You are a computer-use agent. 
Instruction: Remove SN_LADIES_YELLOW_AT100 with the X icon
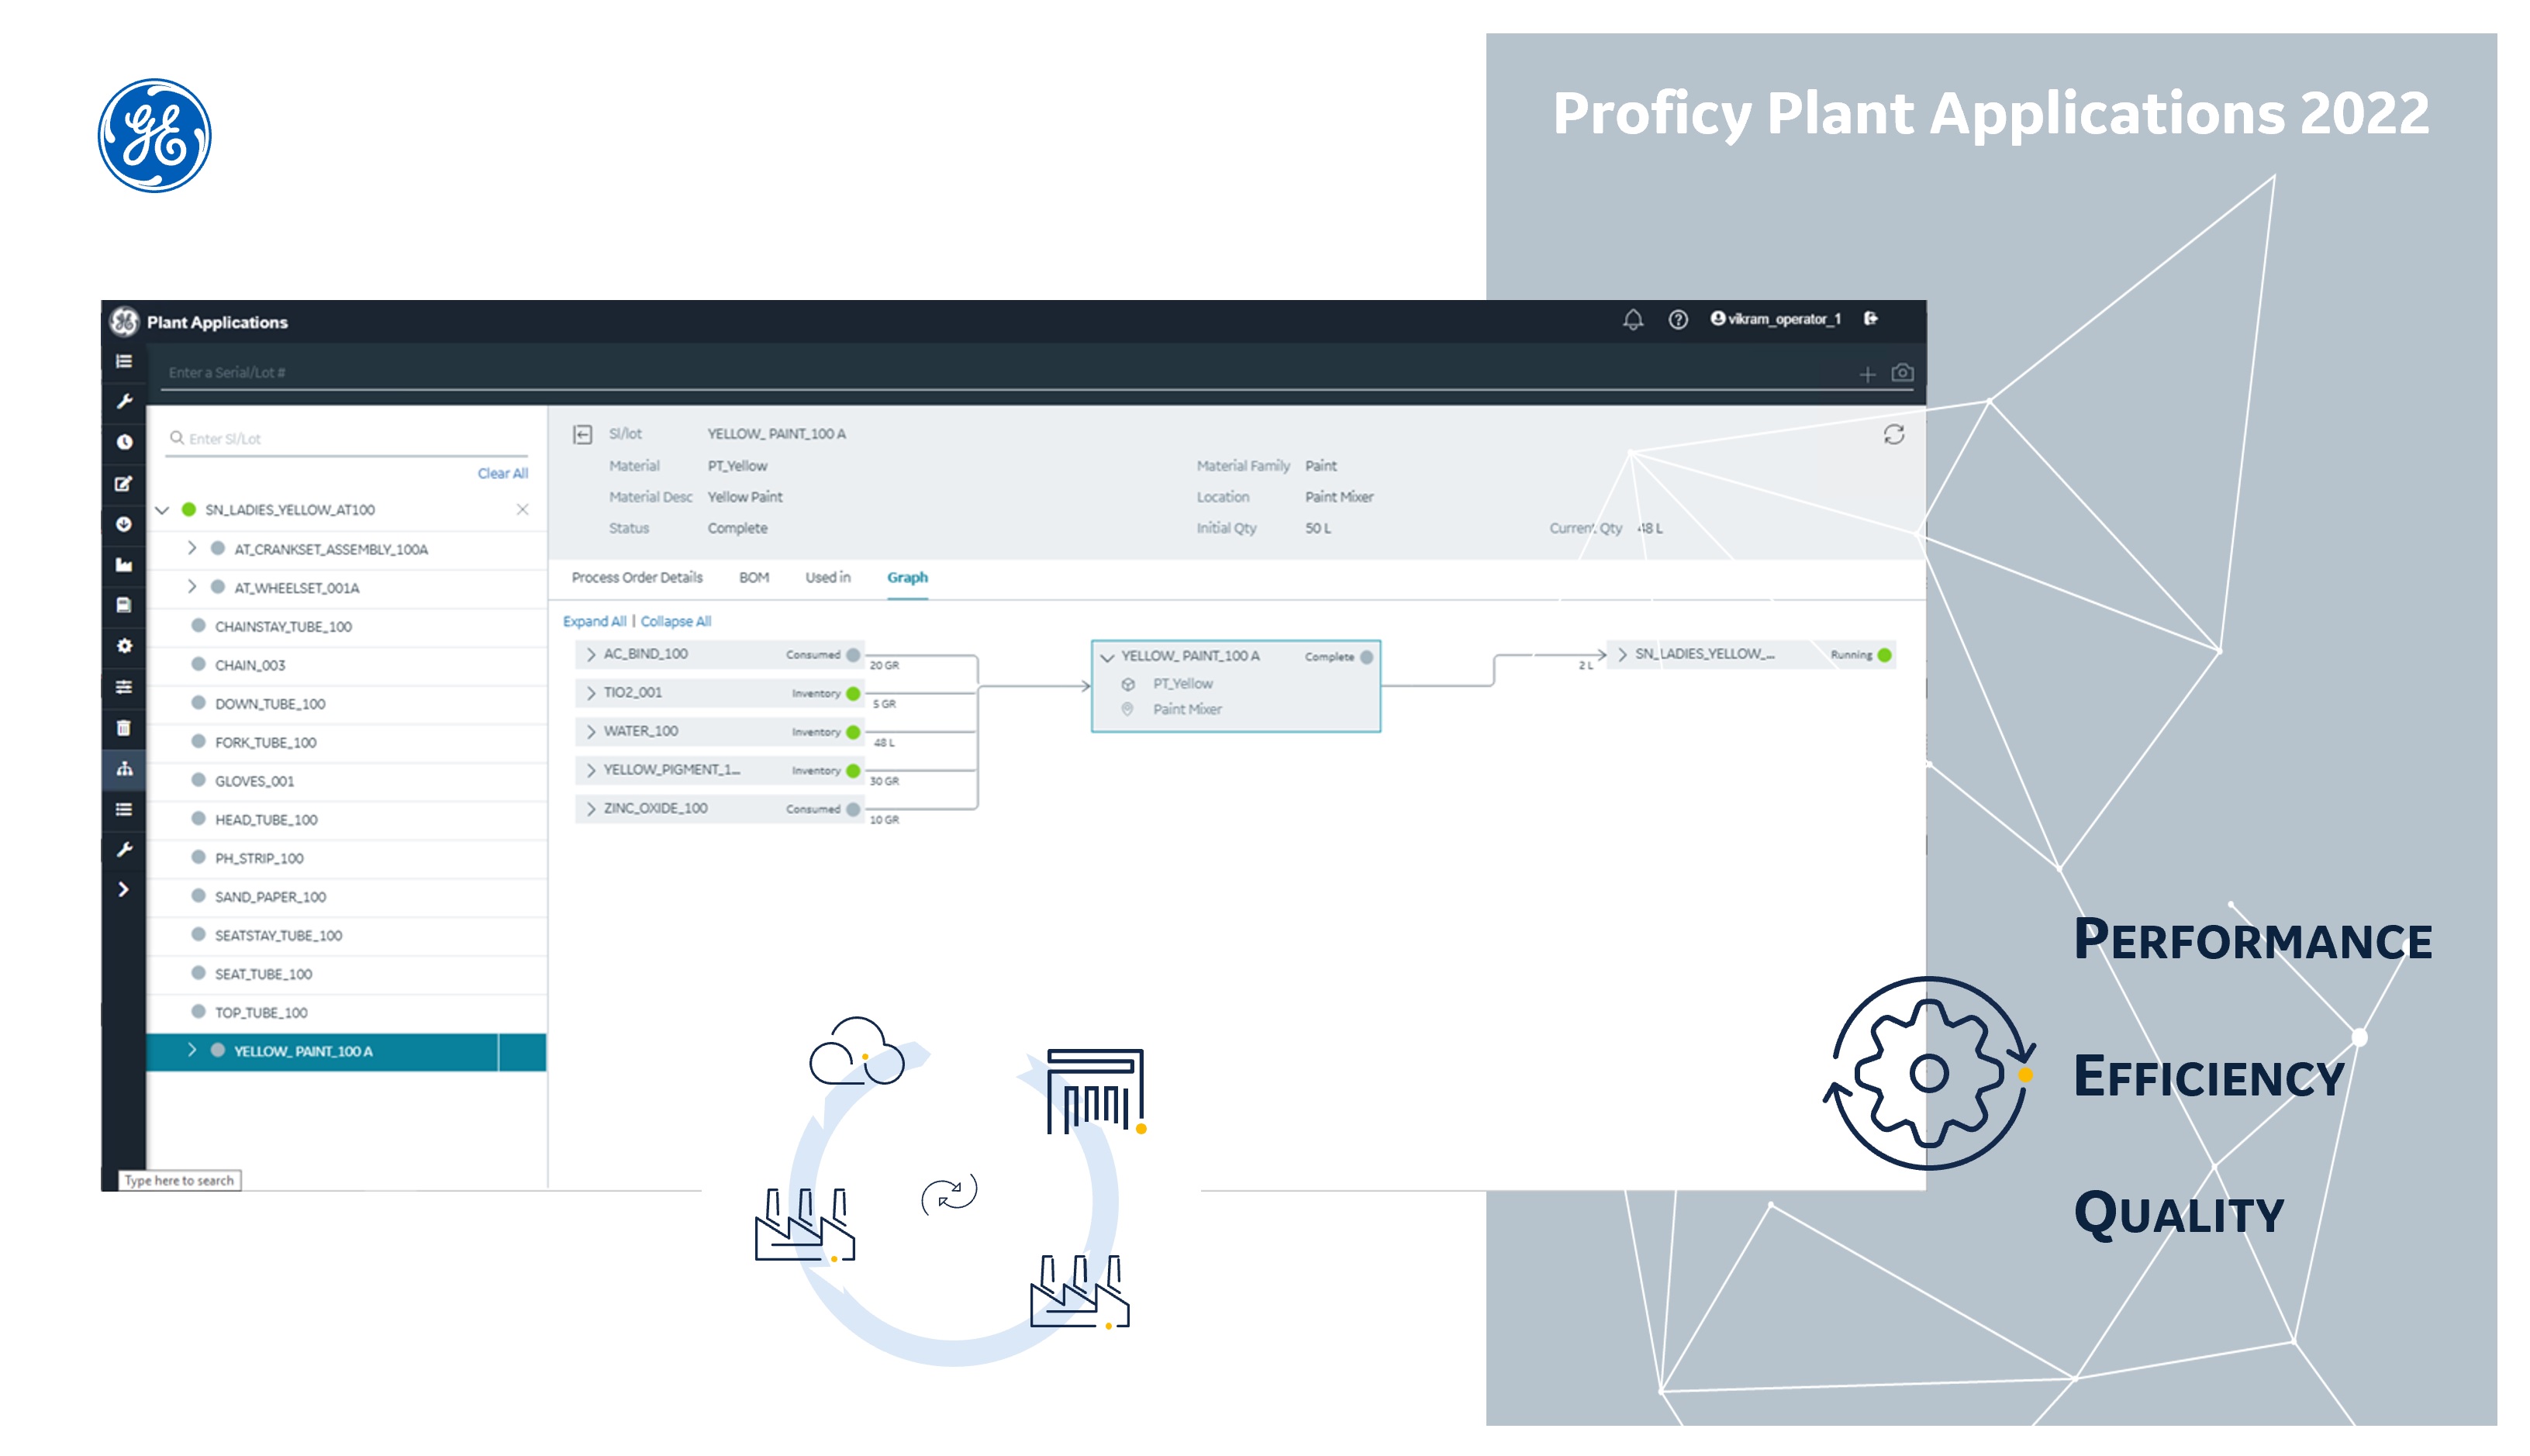tap(522, 509)
